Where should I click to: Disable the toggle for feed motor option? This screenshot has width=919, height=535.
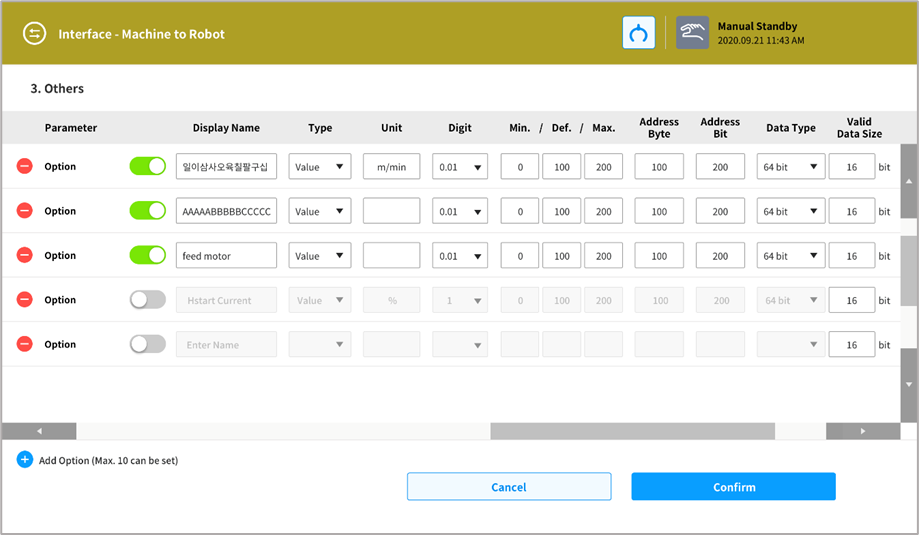(x=147, y=256)
